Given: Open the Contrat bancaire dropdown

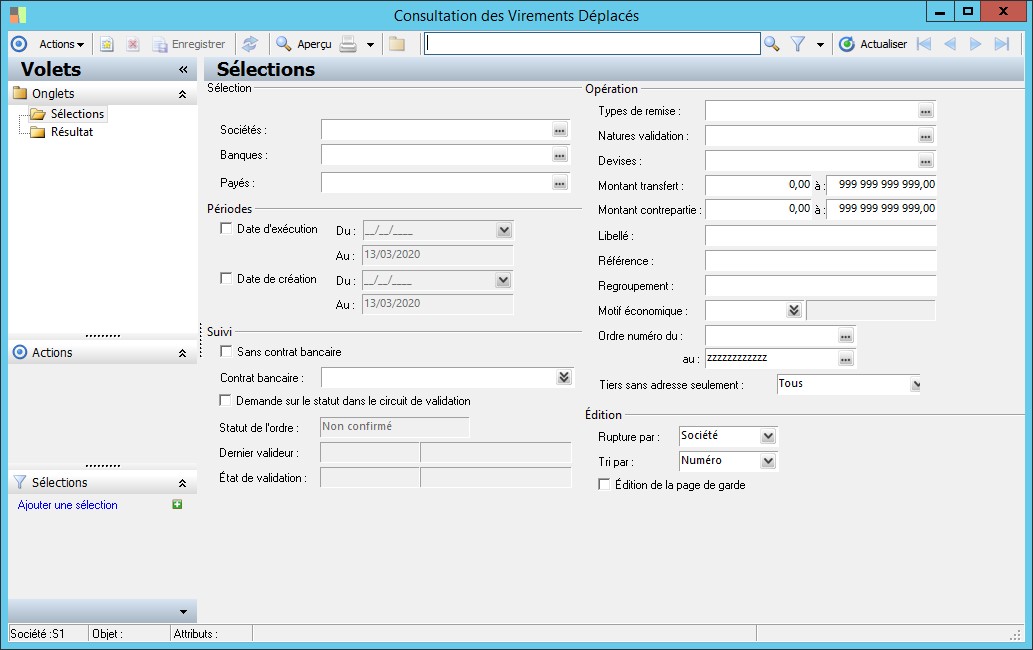Looking at the screenshot, I should 564,377.
